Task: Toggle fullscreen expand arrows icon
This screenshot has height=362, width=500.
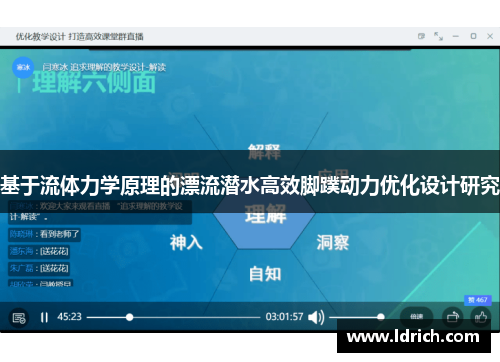Action: (x=438, y=36)
